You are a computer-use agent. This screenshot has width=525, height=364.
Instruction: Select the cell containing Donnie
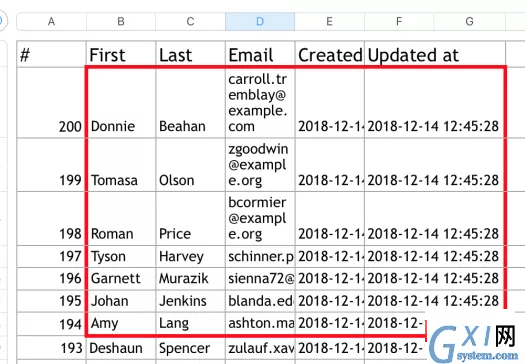pos(121,102)
